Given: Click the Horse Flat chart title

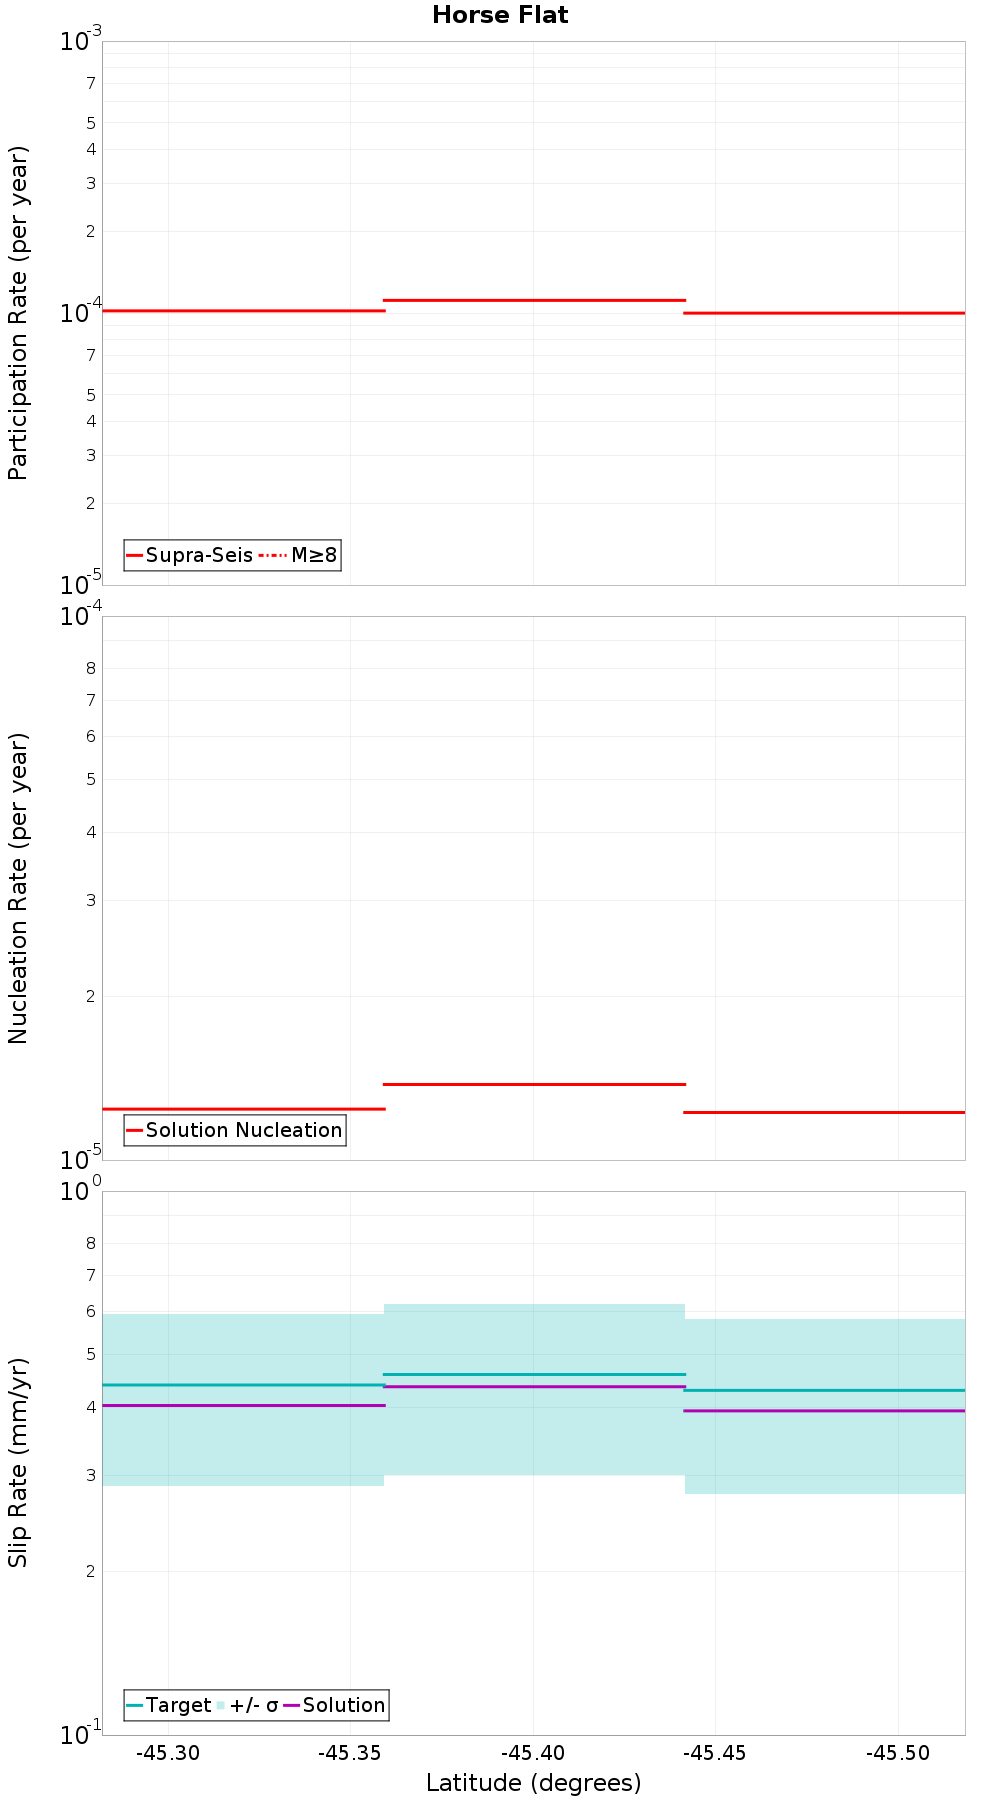Looking at the screenshot, I should pyautogui.click(x=500, y=15).
